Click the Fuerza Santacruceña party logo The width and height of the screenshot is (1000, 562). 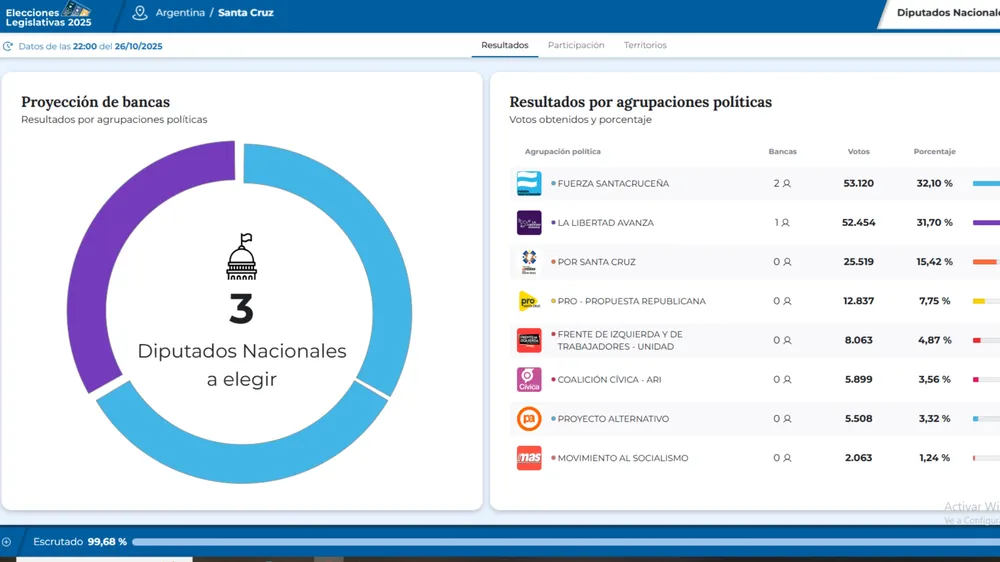coord(528,184)
